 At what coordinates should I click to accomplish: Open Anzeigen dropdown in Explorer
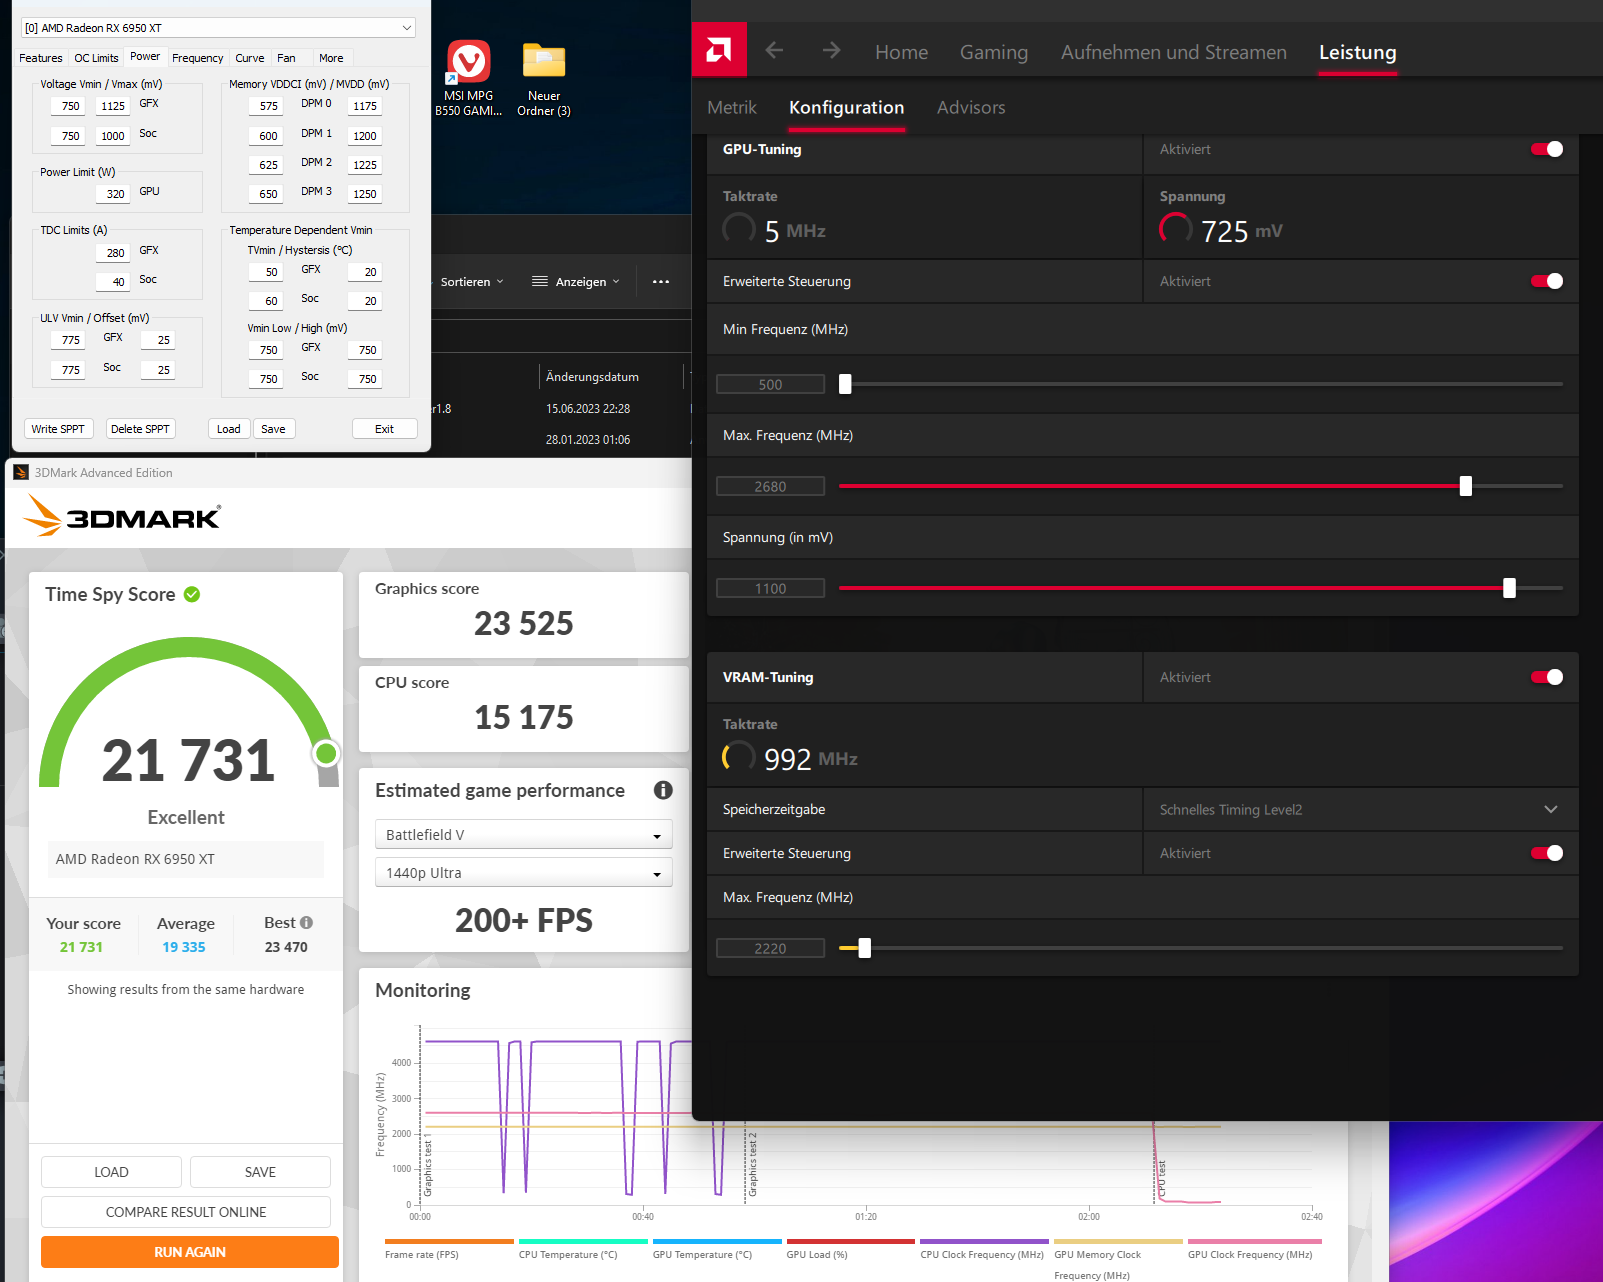pyautogui.click(x=576, y=282)
